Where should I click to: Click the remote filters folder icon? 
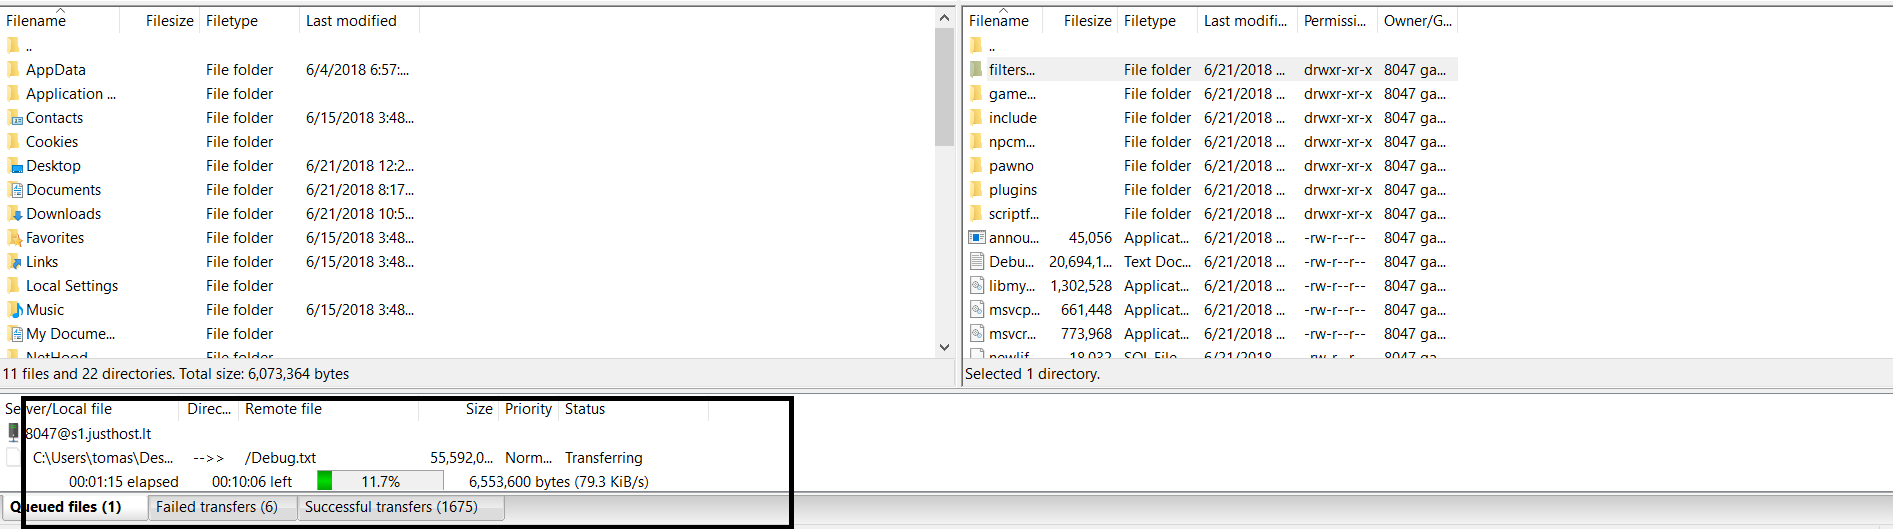click(x=976, y=69)
